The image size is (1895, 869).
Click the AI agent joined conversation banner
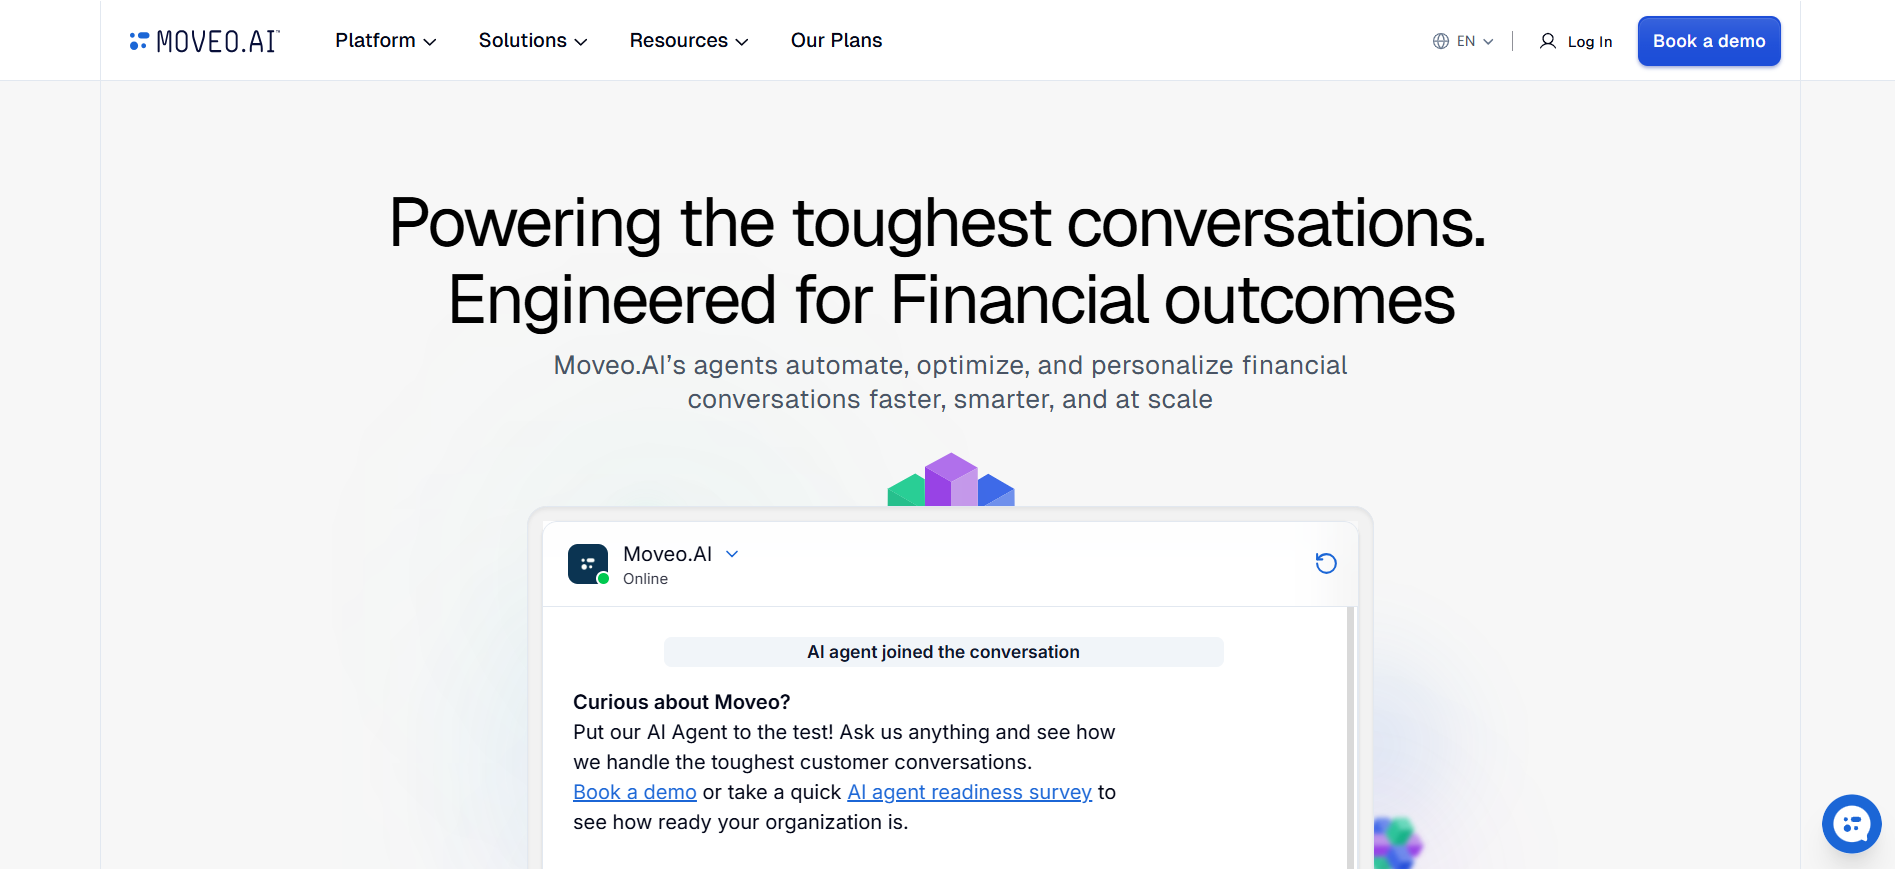(943, 652)
